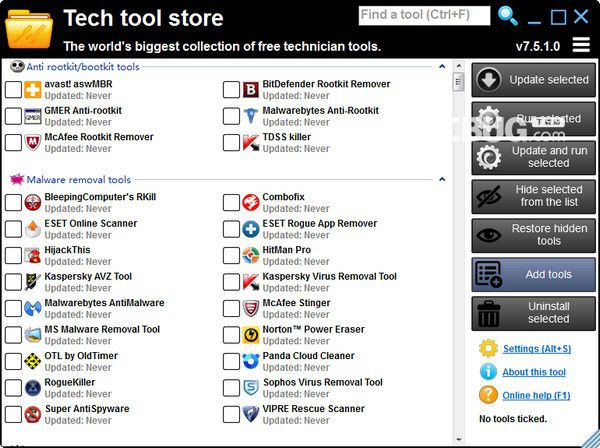This screenshot has height=448, width=600.
Task: Click the magnifier search icon
Action: [507, 16]
